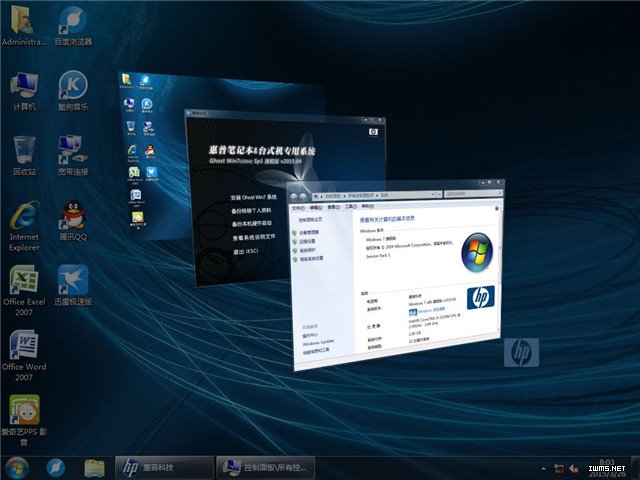Open the 设备管理器 link in the sidebar
Image resolution: width=640 pixels, height=480 pixels.
click(x=309, y=232)
